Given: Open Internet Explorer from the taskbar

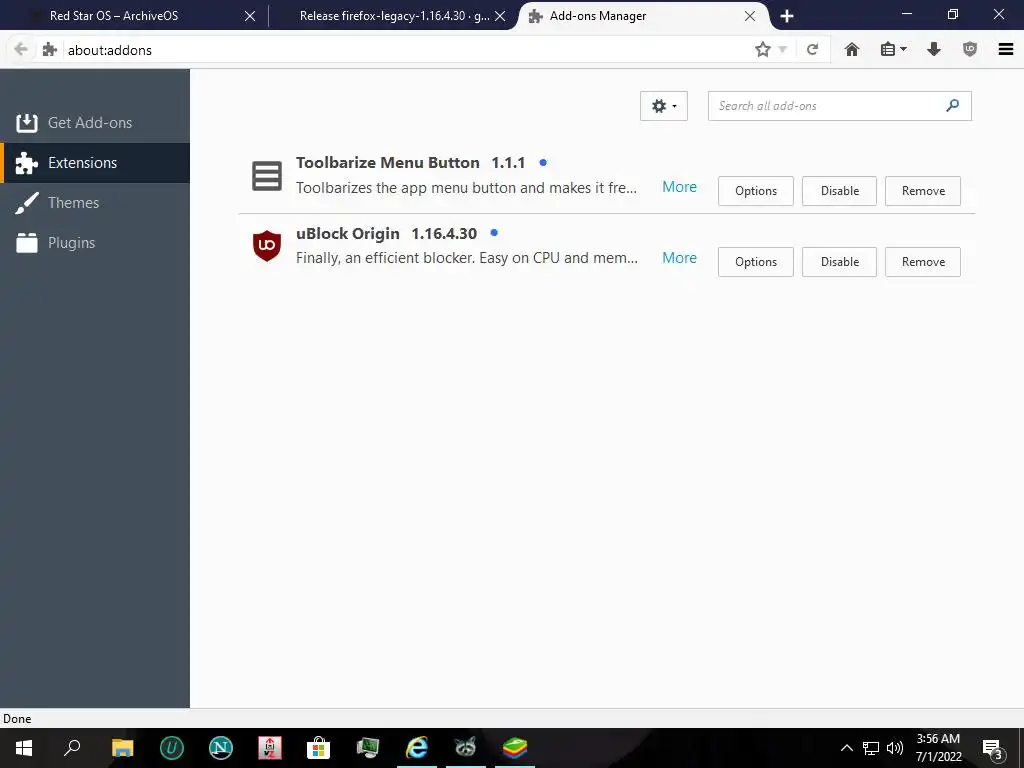Looking at the screenshot, I should coord(417,748).
